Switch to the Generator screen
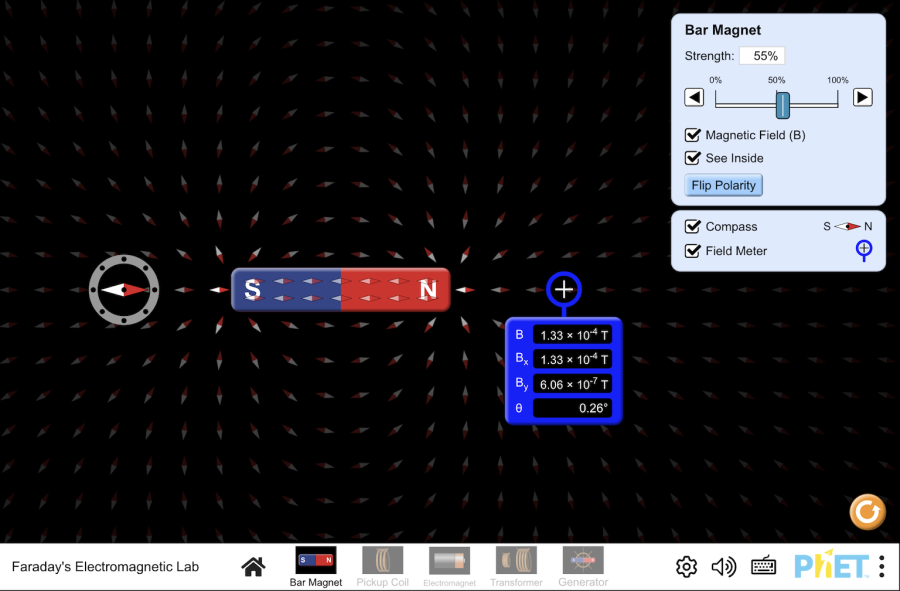 (583, 566)
